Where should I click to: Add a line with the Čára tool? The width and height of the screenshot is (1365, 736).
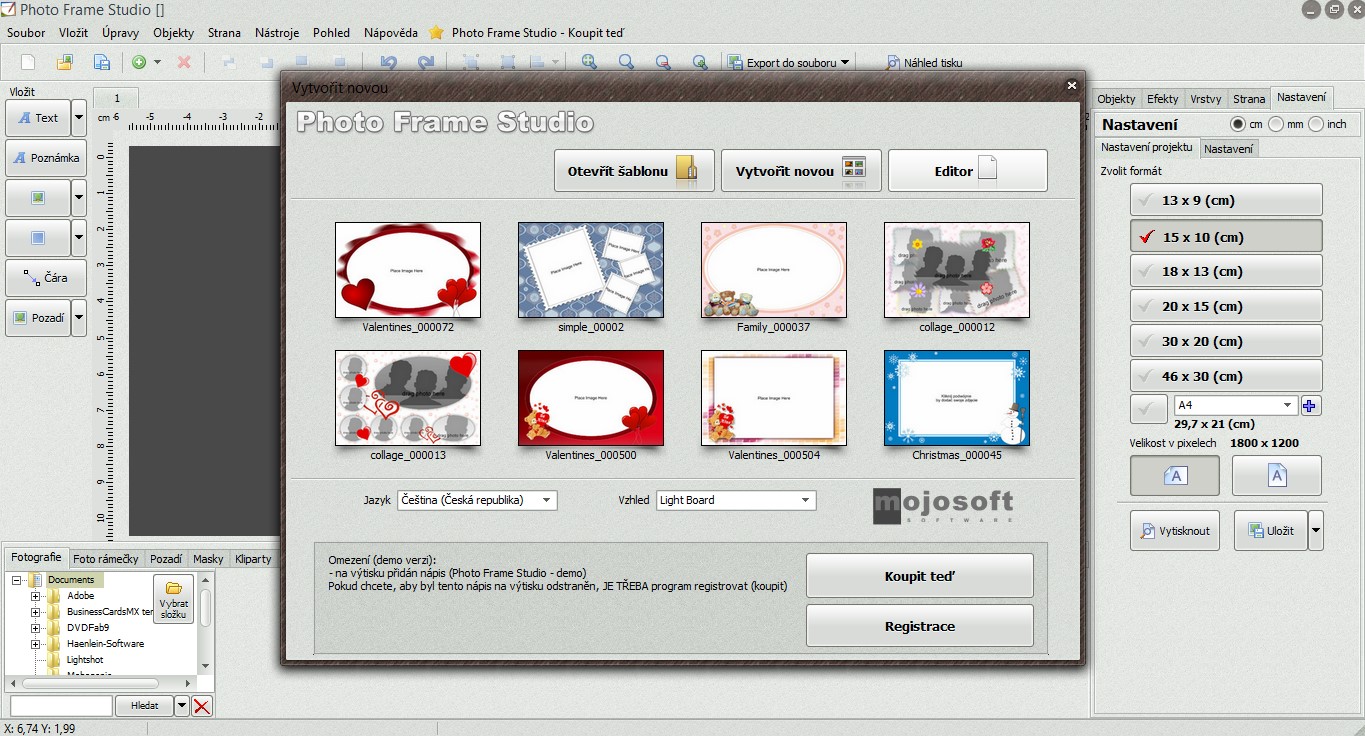[x=46, y=278]
